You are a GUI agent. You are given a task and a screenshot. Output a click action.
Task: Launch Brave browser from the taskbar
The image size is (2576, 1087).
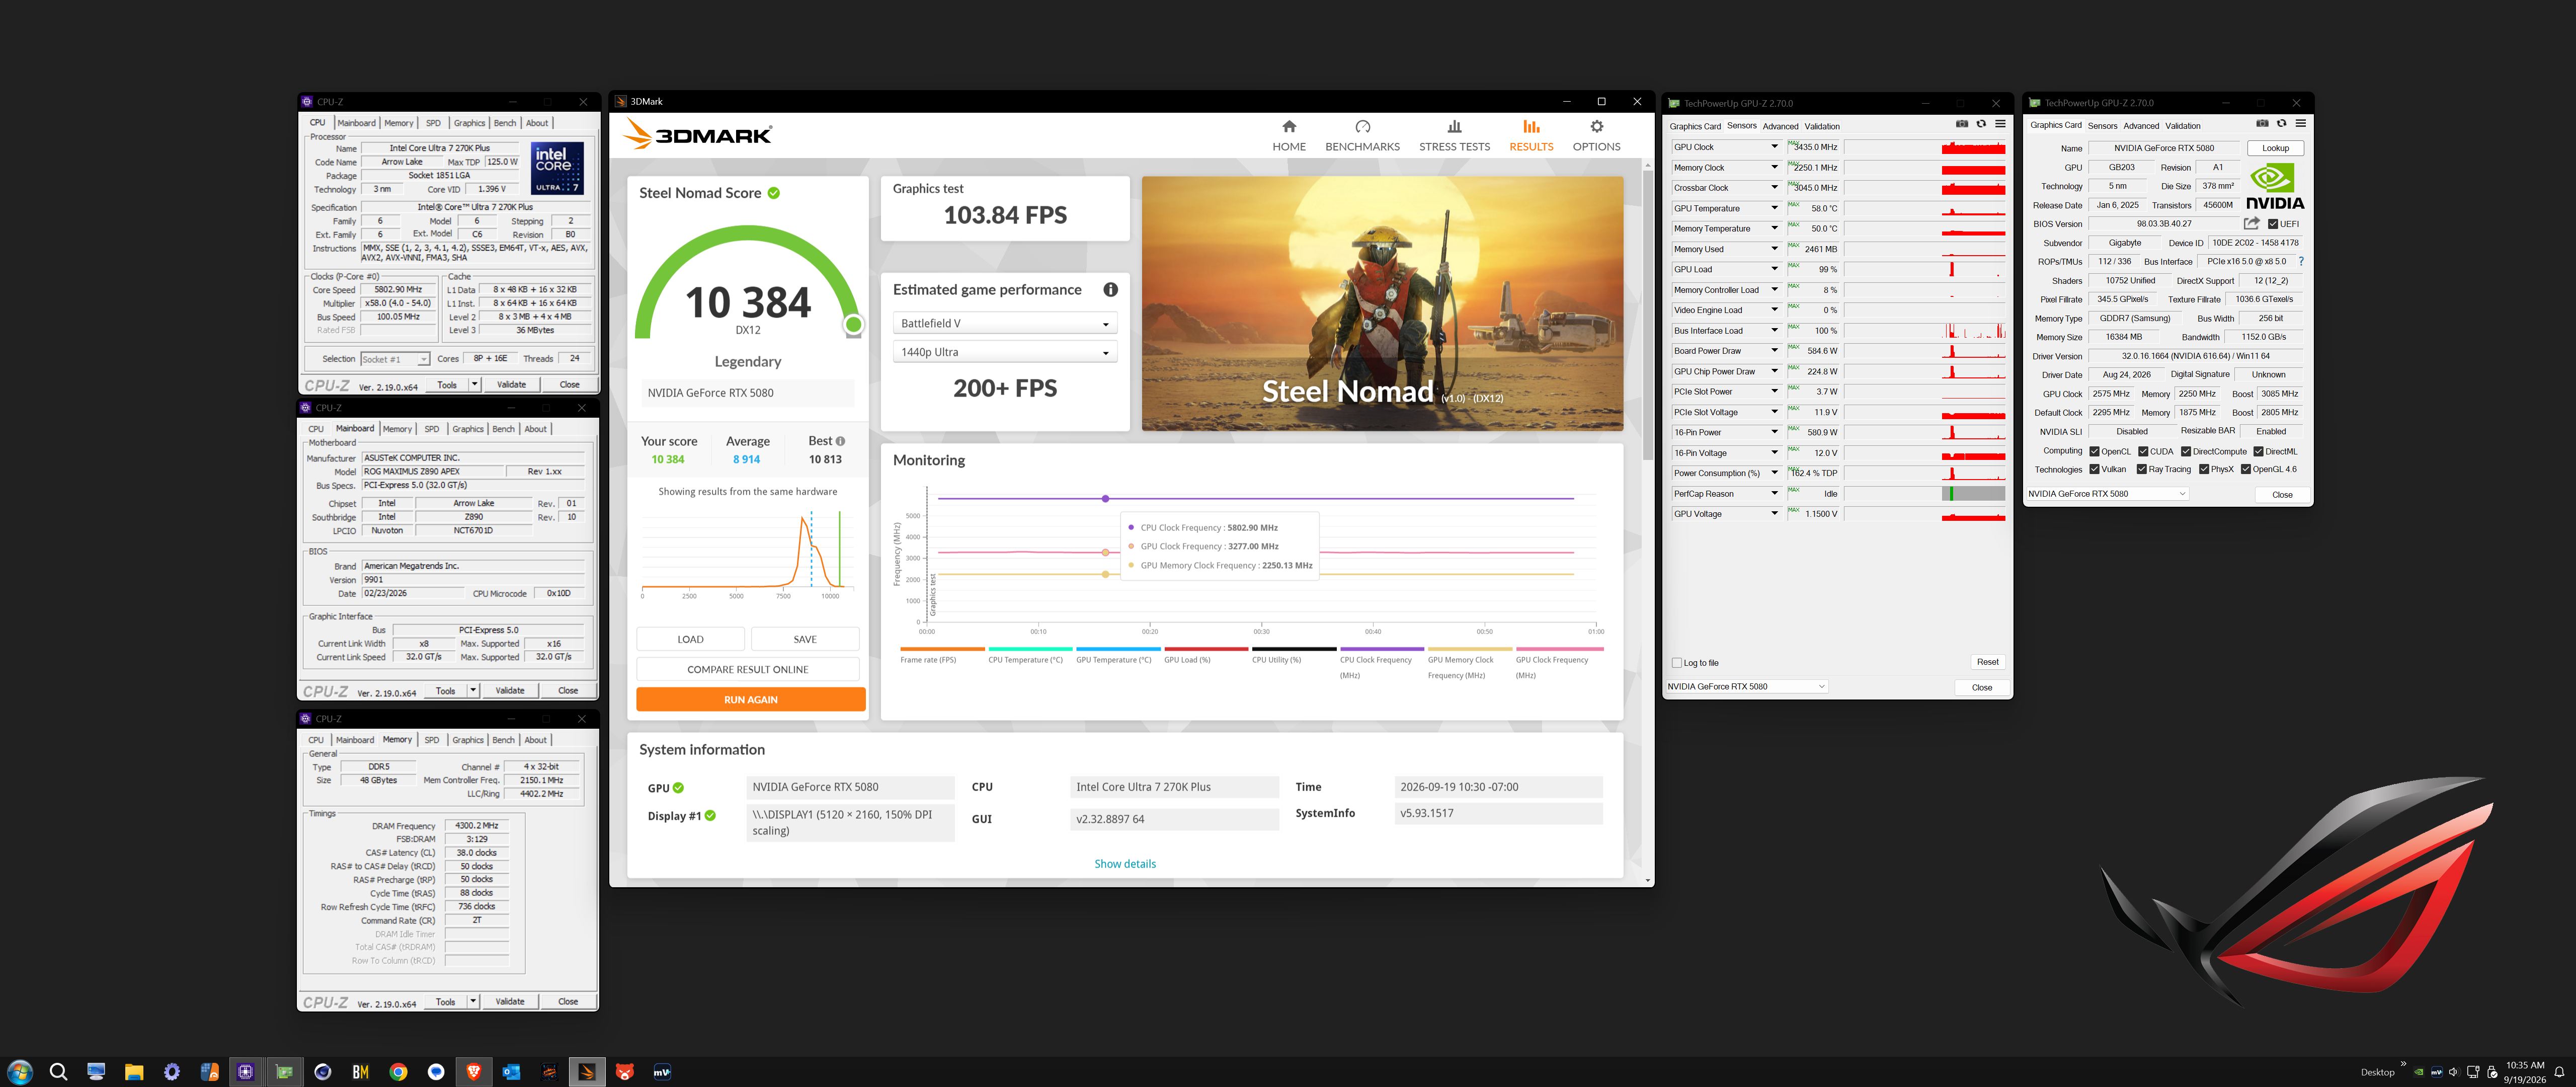coord(474,1072)
